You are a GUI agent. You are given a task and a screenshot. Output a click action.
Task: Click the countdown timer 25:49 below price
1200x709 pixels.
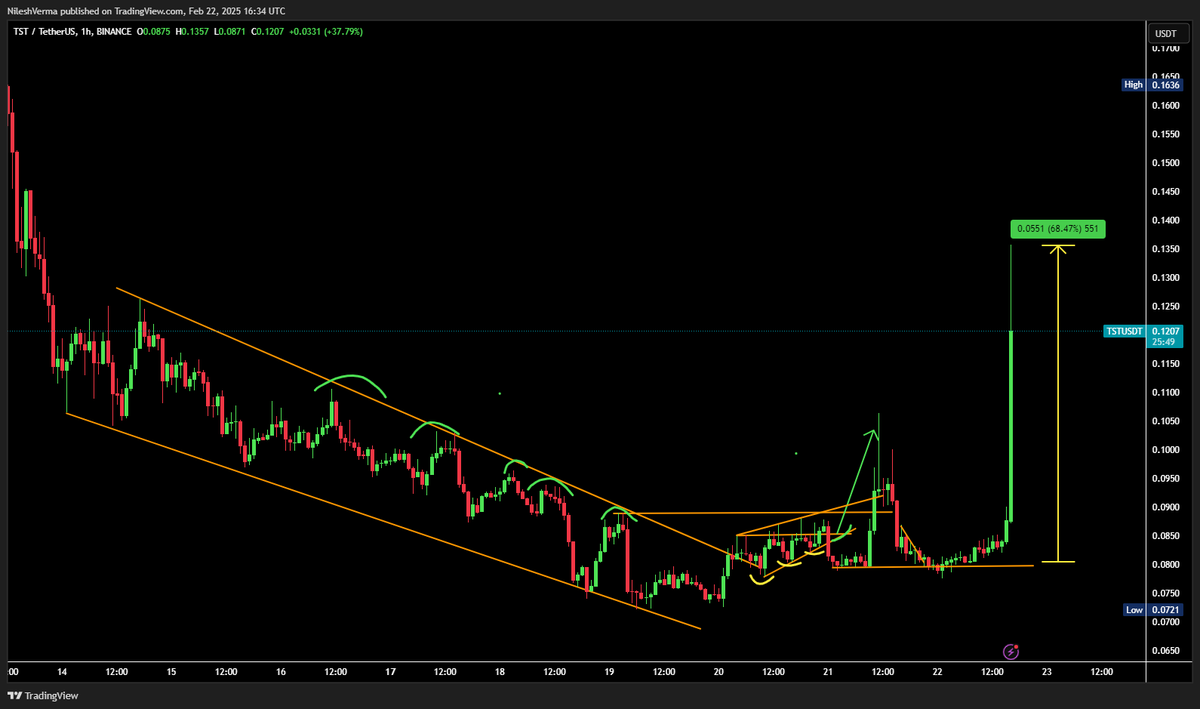pos(1163,341)
